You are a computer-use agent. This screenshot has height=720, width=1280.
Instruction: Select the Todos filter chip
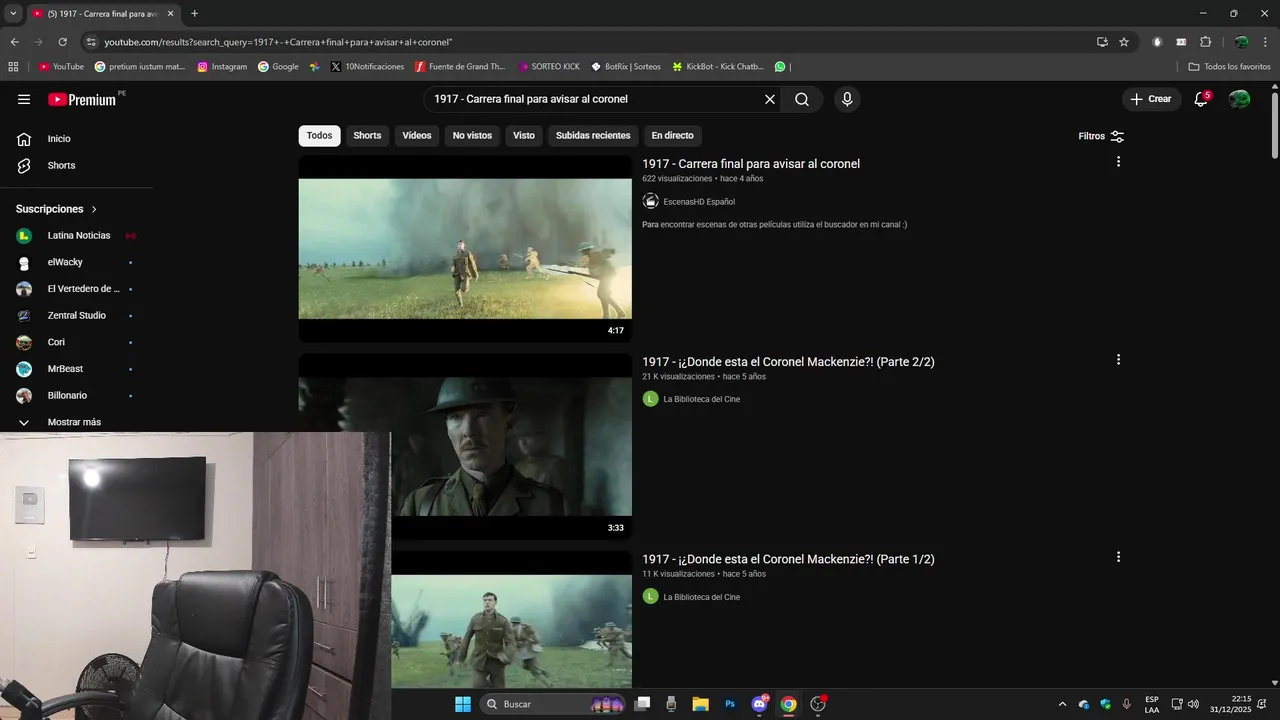[319, 136]
